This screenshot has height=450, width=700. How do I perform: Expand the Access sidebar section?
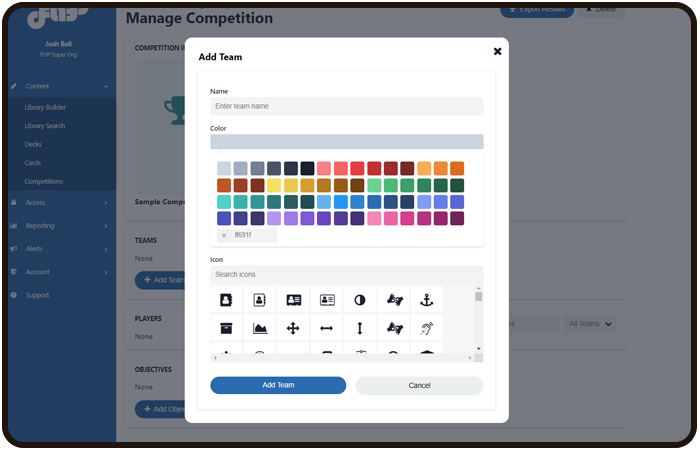tap(62, 203)
